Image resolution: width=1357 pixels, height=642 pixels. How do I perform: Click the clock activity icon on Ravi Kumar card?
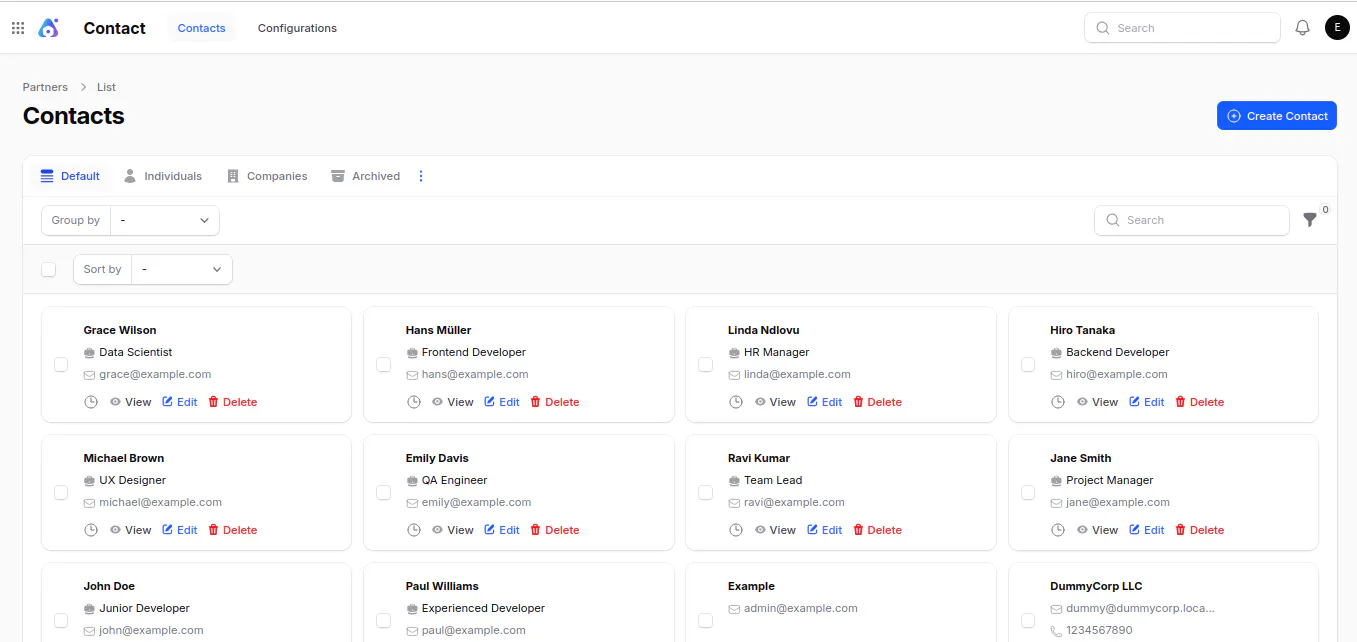(x=736, y=530)
